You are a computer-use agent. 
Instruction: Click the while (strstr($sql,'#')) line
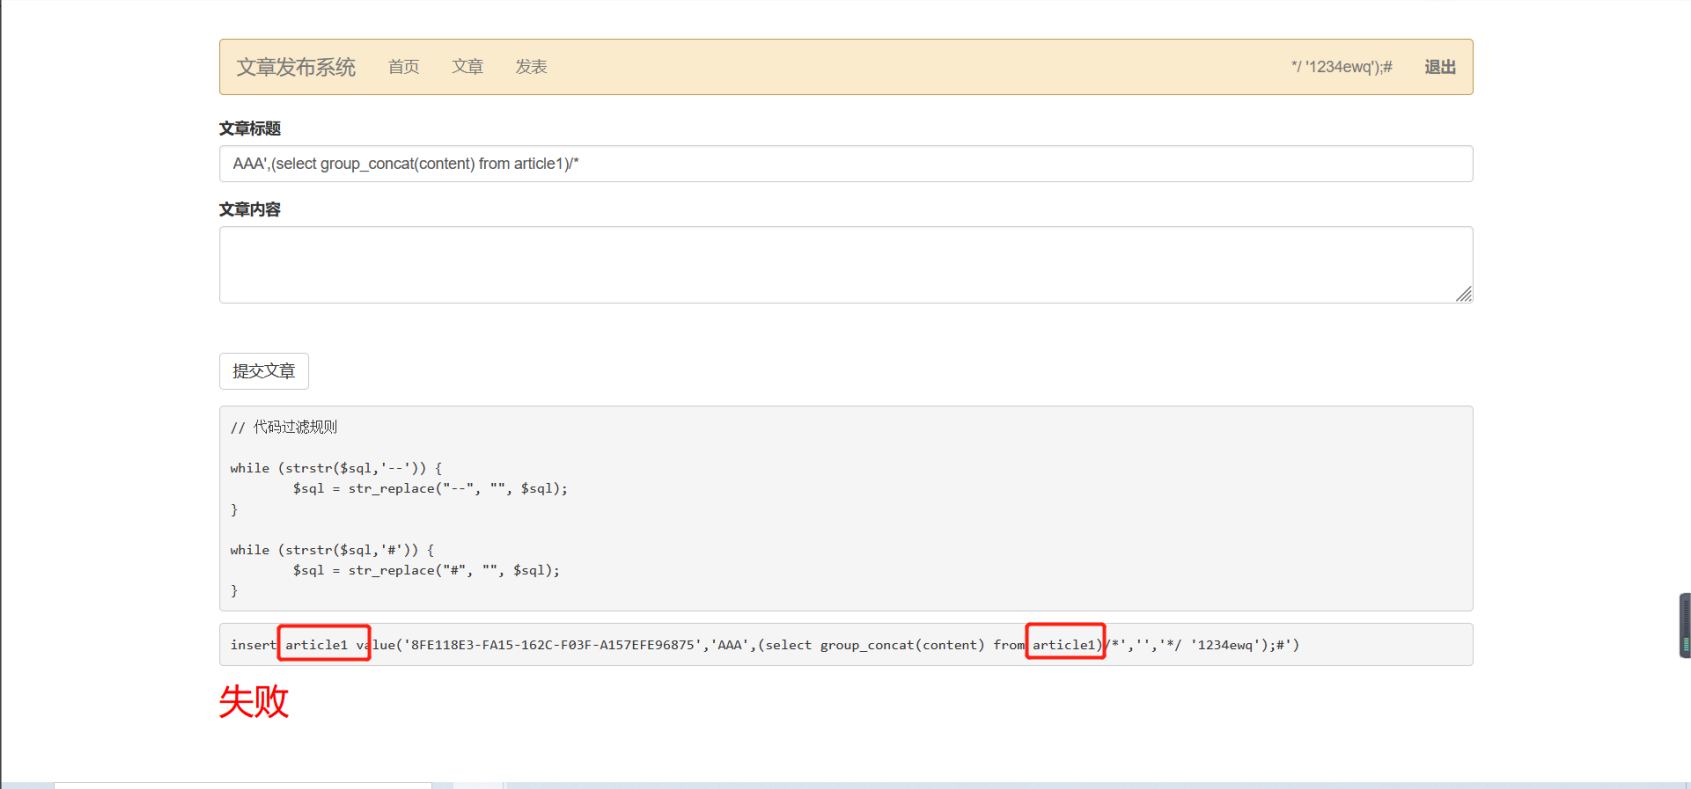332,550
